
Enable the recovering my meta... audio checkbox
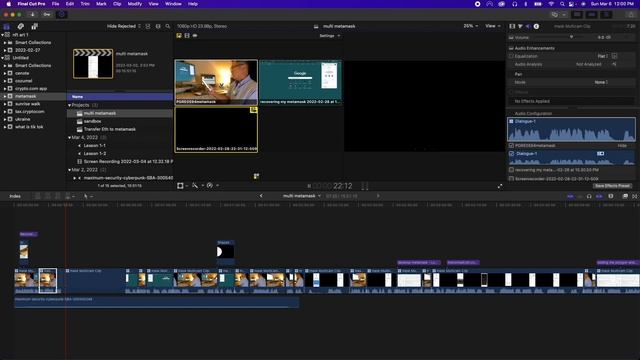(511, 170)
